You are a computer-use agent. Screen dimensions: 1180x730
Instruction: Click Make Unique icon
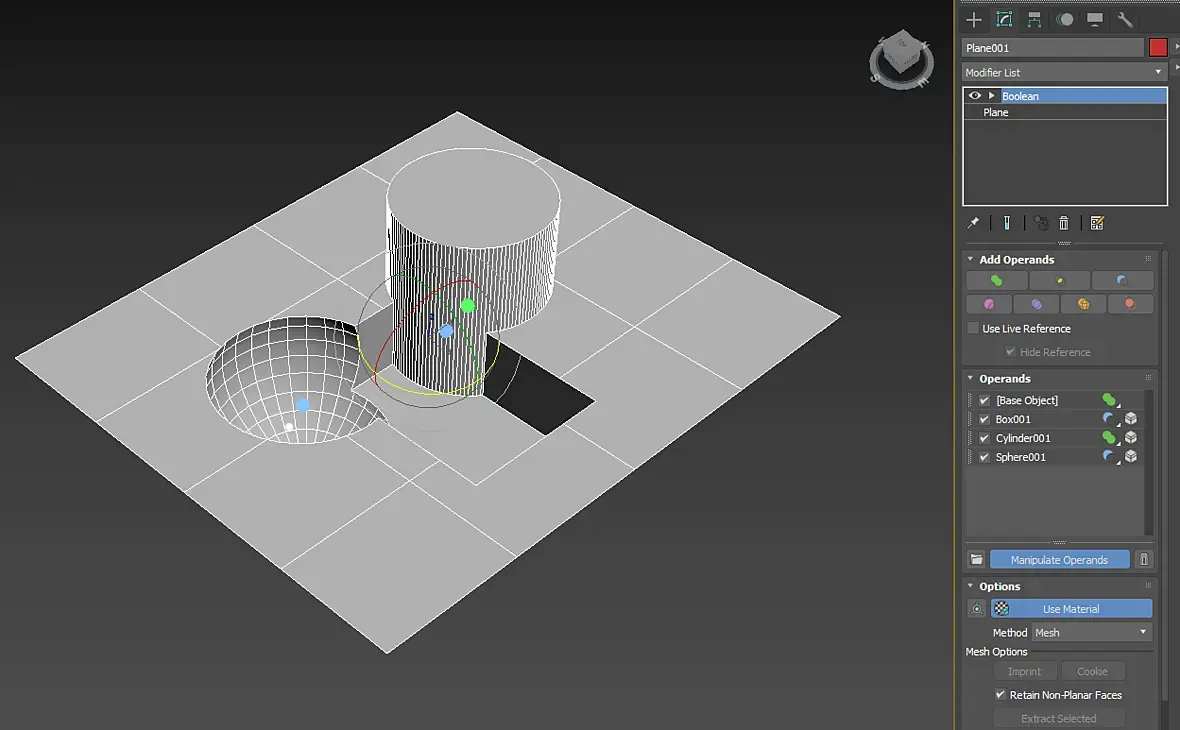[x=1041, y=223]
